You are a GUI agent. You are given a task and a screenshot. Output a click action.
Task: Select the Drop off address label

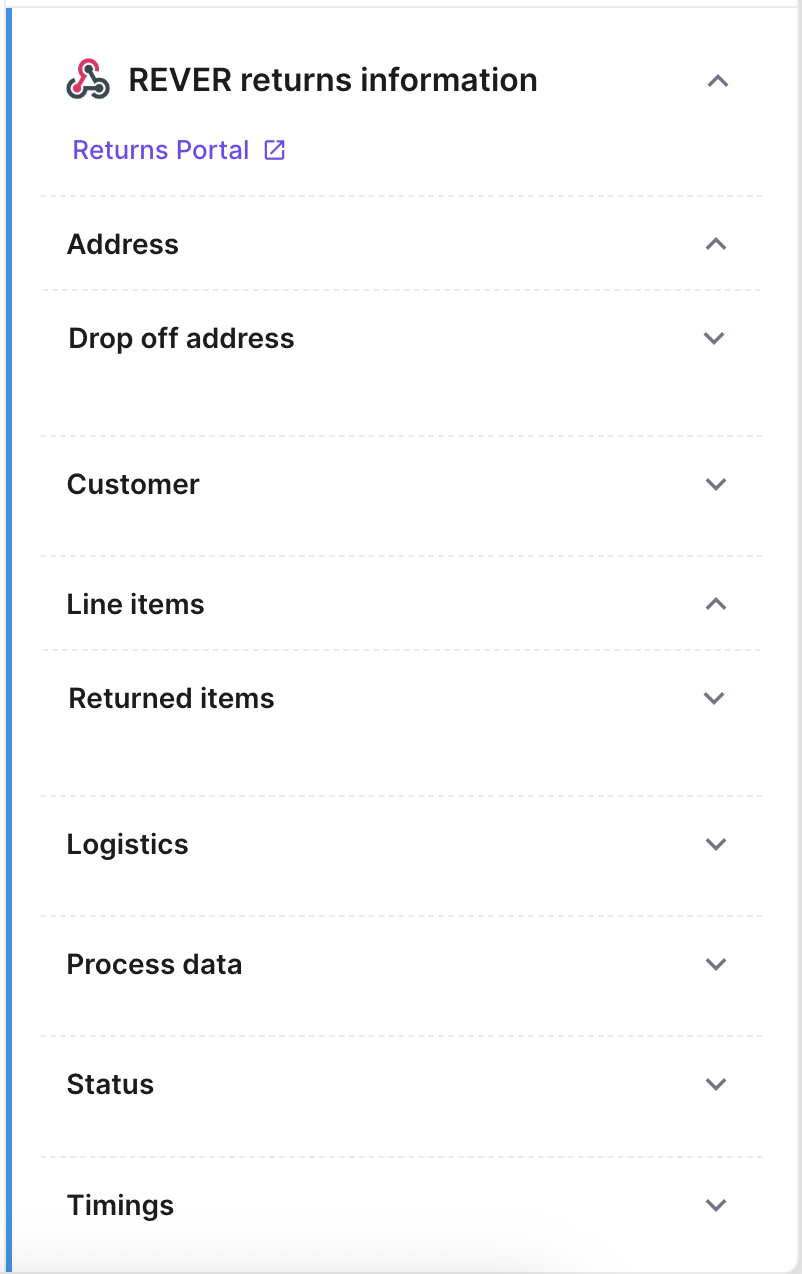(181, 338)
